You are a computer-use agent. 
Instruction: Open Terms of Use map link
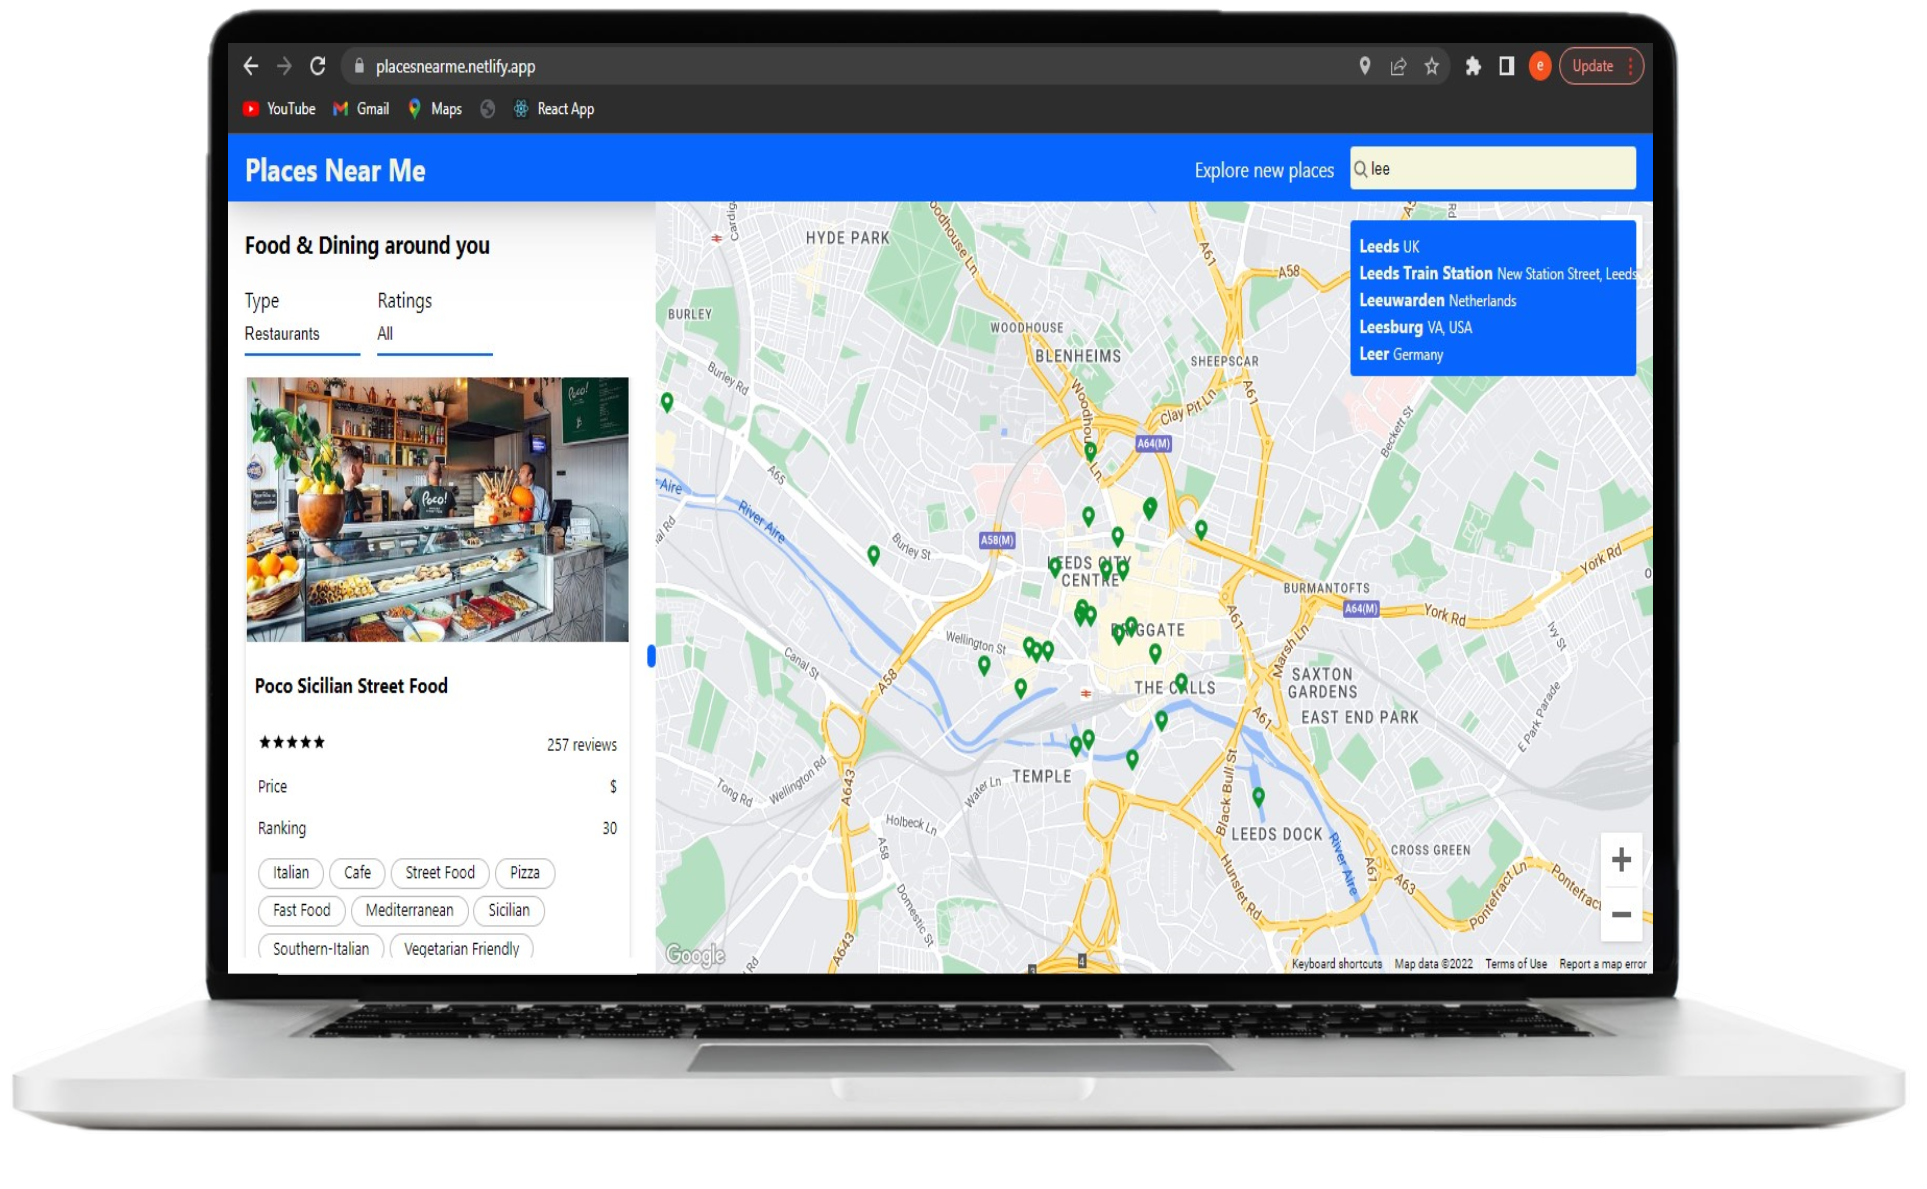(1515, 964)
